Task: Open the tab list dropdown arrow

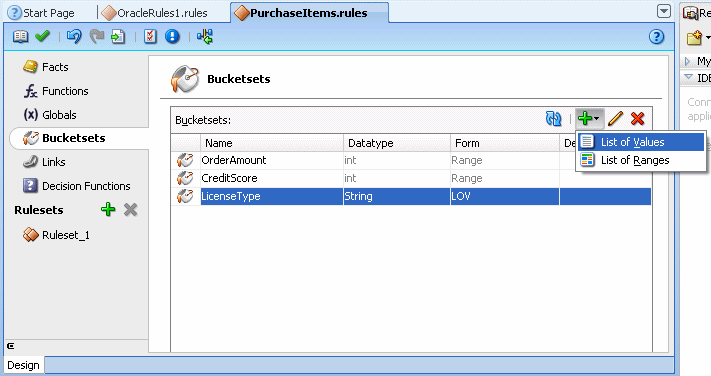Action: 664,11
